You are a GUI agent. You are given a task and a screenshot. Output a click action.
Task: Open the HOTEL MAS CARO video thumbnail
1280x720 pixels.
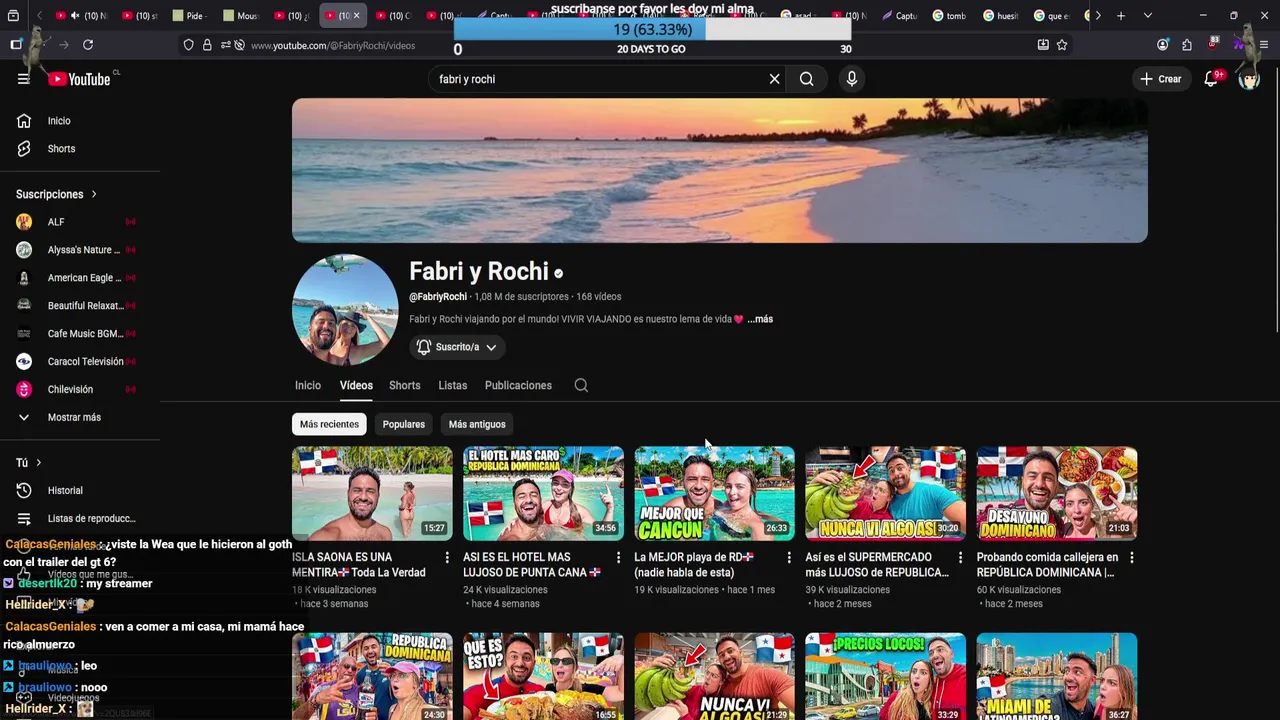(x=543, y=493)
